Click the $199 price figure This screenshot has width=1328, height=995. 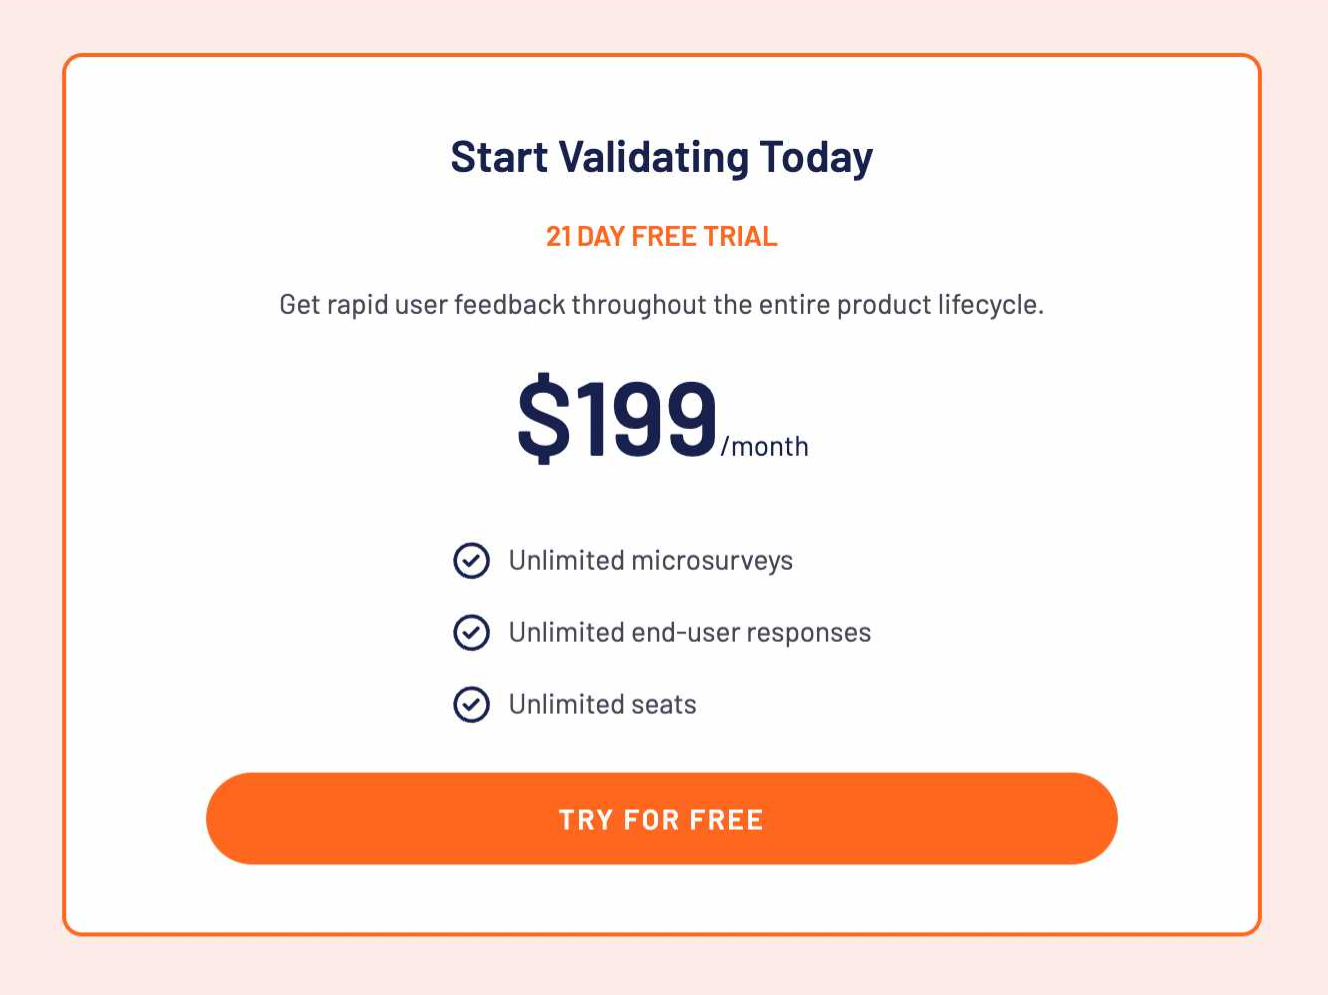[617, 417]
